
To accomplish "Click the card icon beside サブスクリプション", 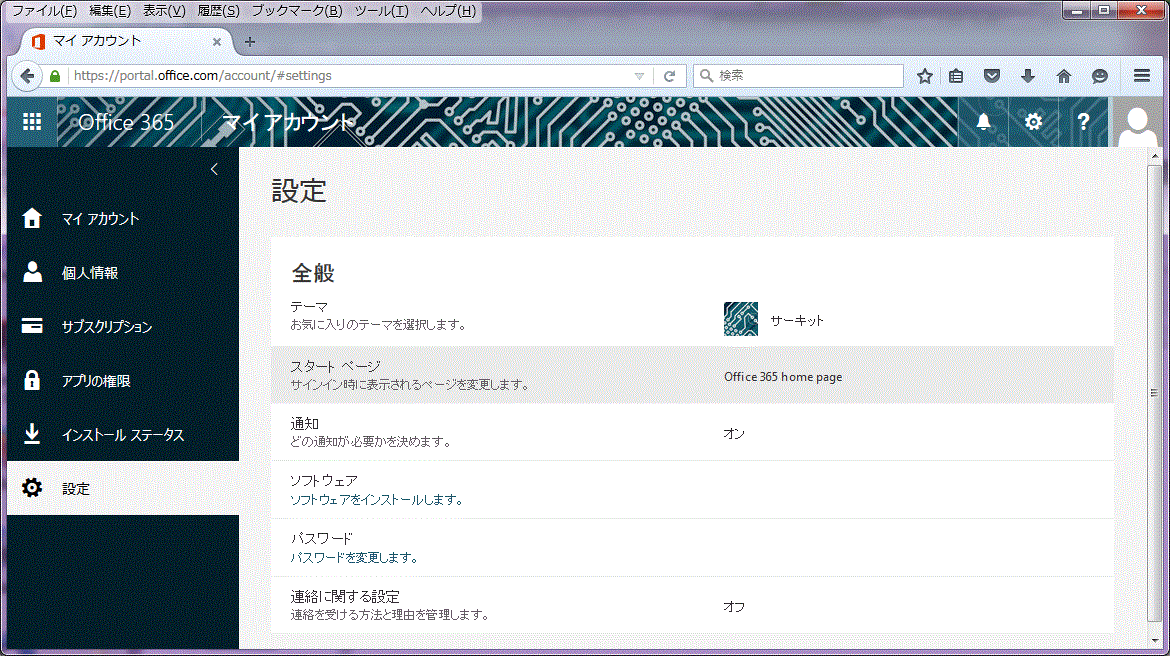I will 32,326.
